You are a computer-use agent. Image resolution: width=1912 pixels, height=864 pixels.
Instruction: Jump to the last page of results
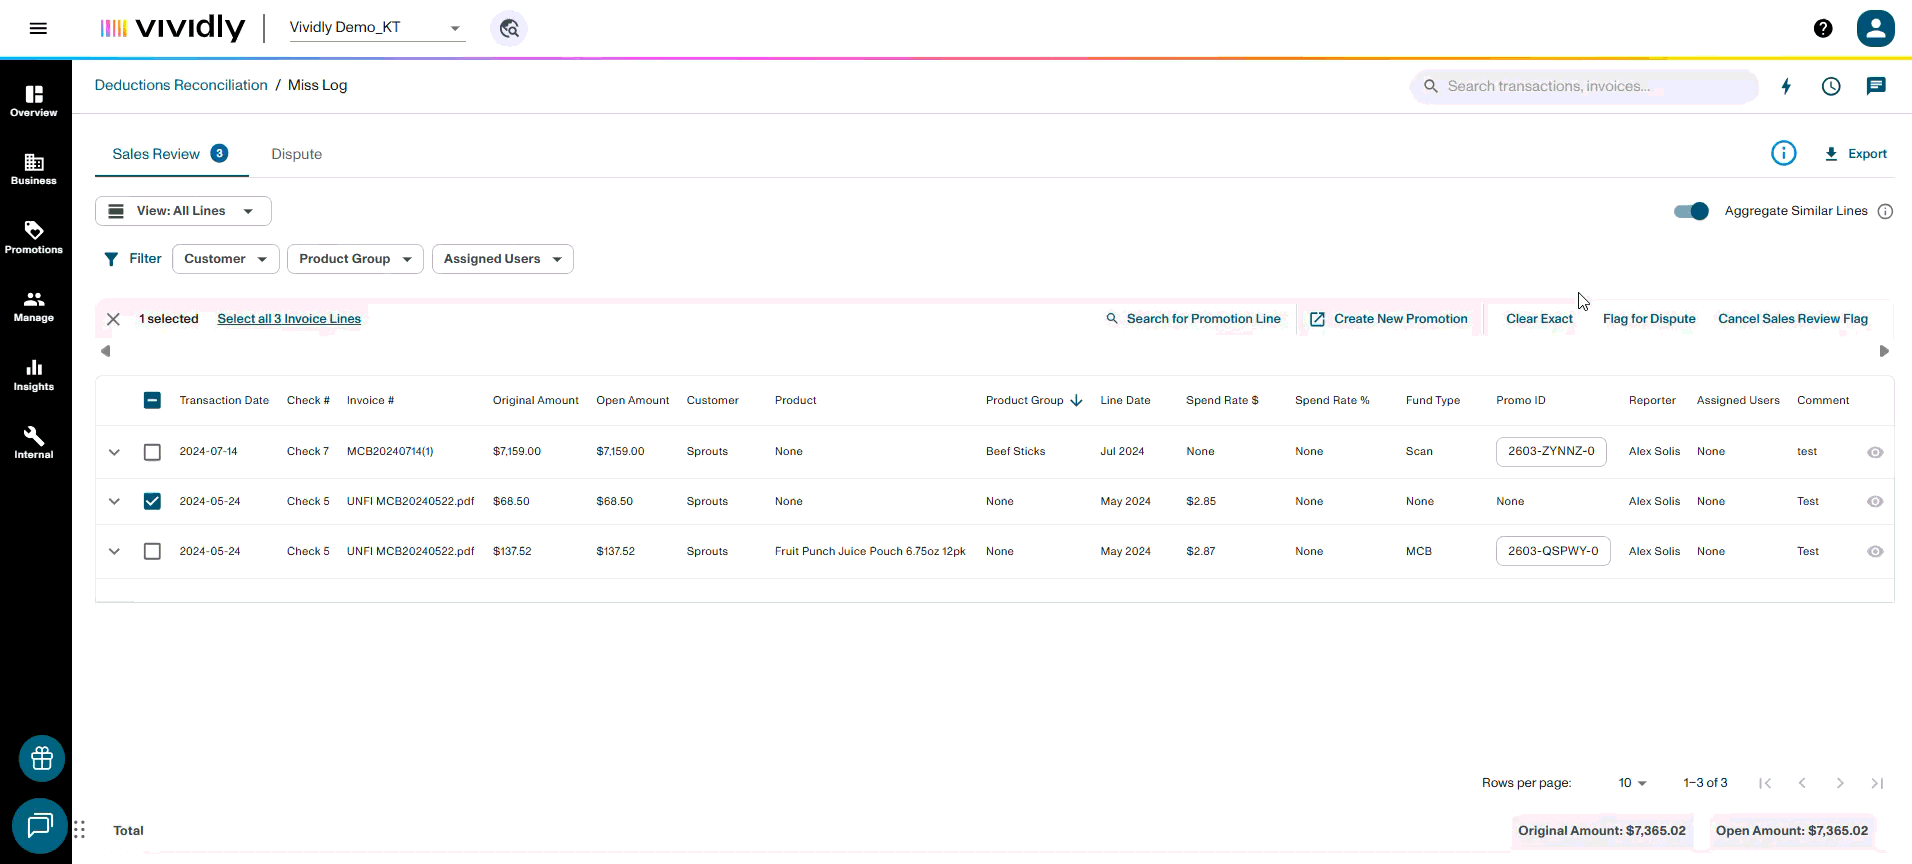coord(1877,783)
